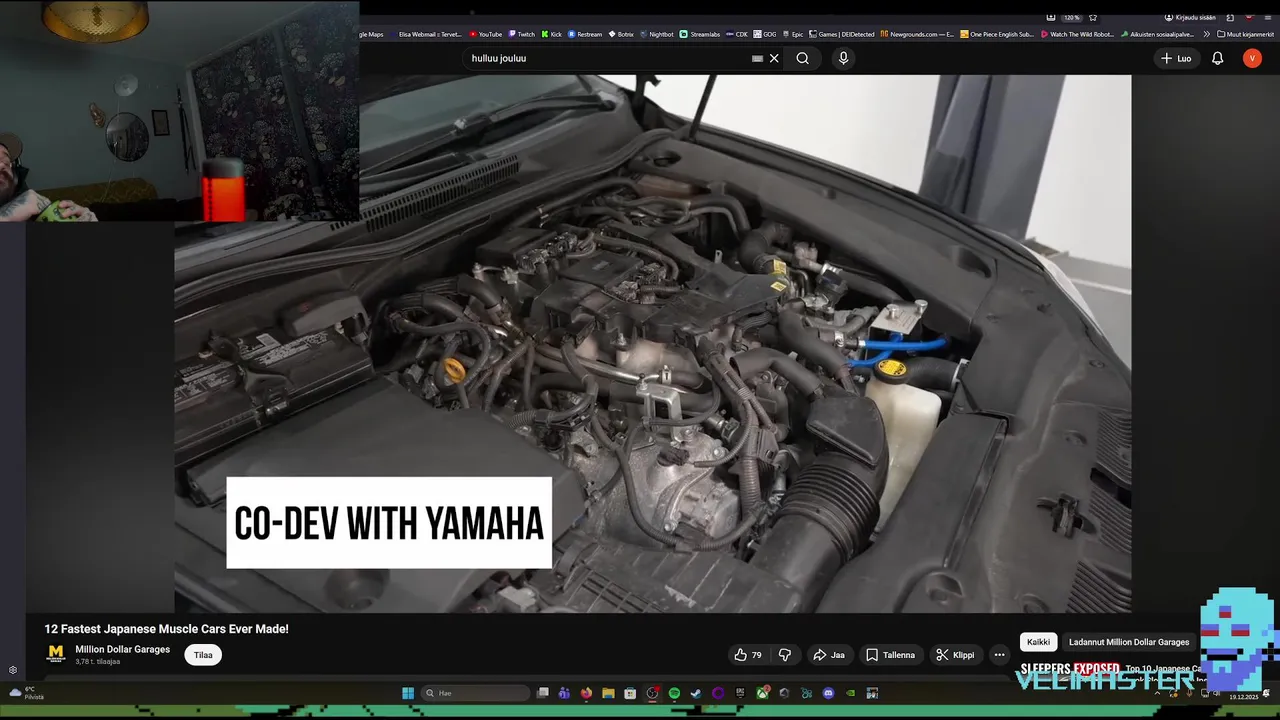Image resolution: width=1280 pixels, height=720 pixels.
Task: Open weather widget on taskbar
Action: [26, 693]
